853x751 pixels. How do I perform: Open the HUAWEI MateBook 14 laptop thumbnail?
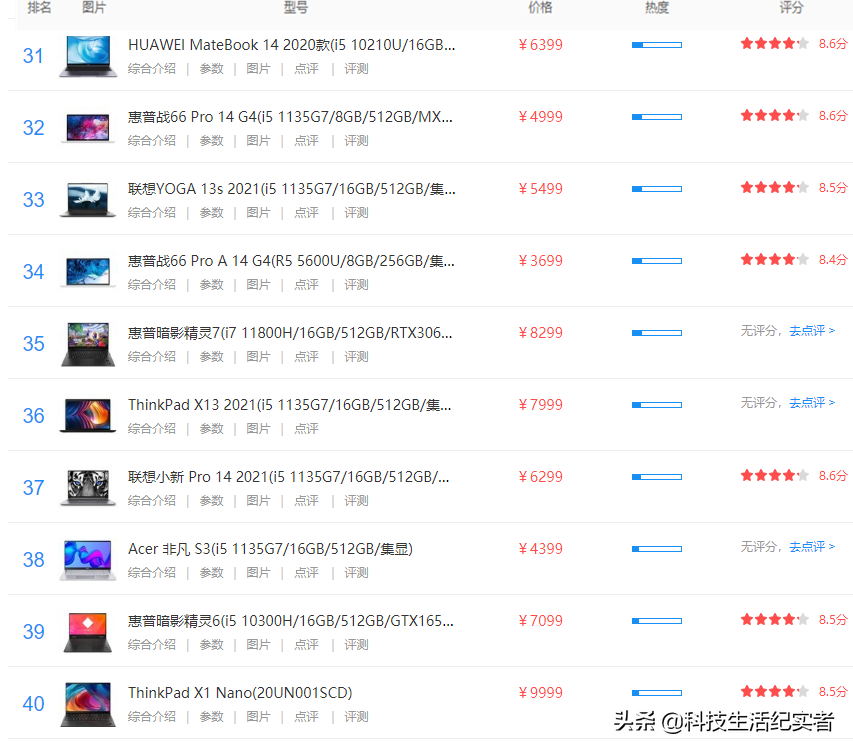click(88, 56)
